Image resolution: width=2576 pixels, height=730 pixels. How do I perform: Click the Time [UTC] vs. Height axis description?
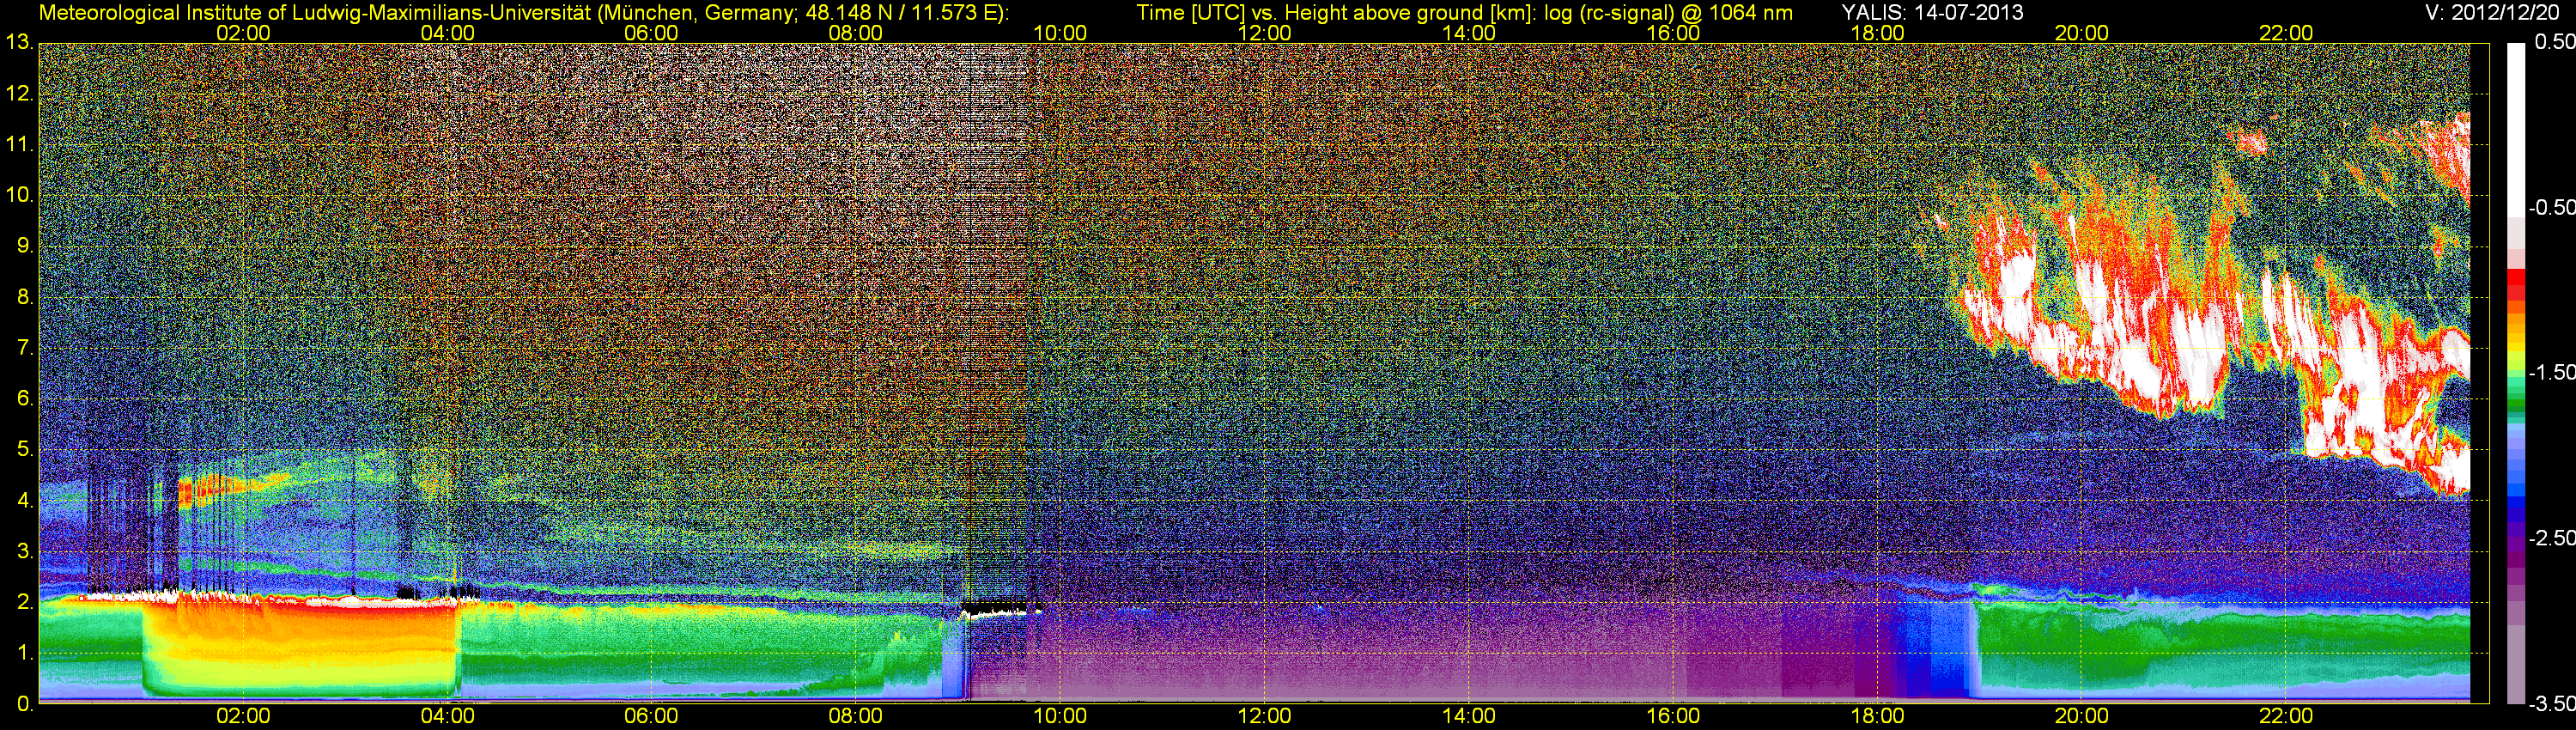[x=1464, y=13]
